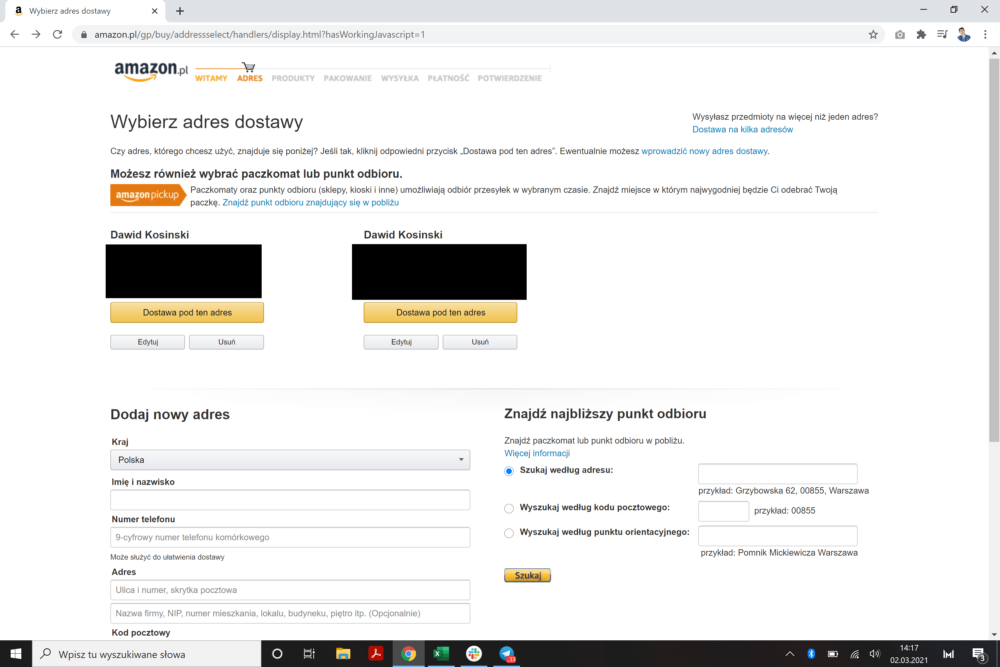Viewport: 1000px width, 667px height.
Task: Click the Cortana circle icon
Action: 277,654
